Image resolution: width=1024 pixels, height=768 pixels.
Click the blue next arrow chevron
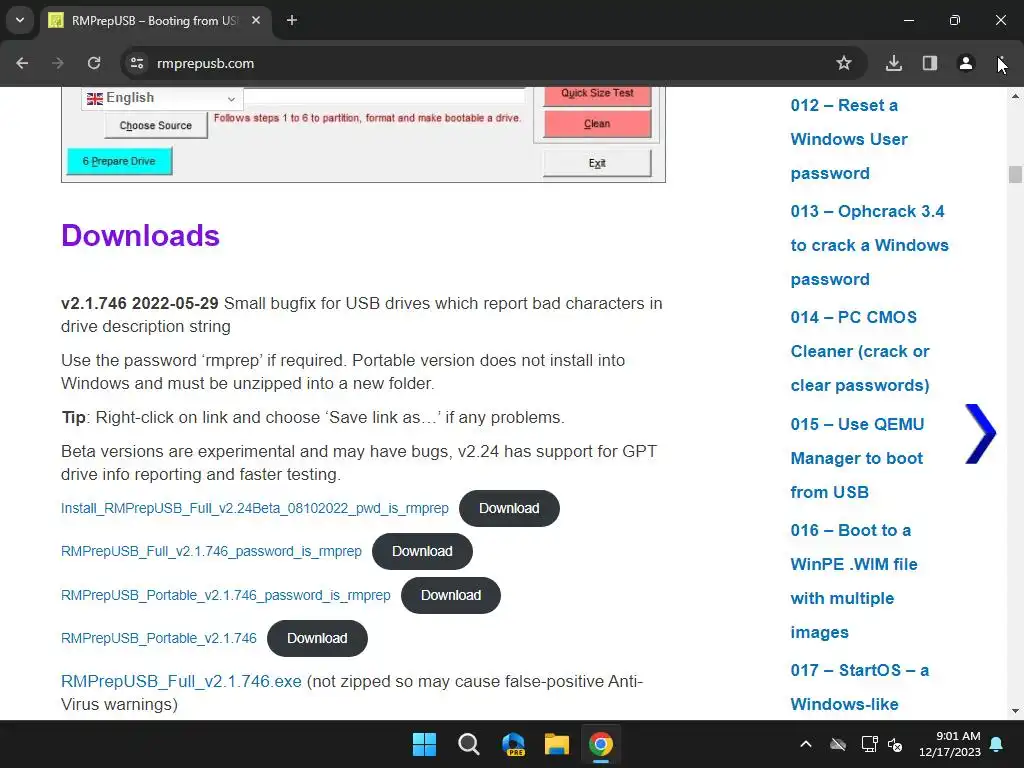coord(980,434)
